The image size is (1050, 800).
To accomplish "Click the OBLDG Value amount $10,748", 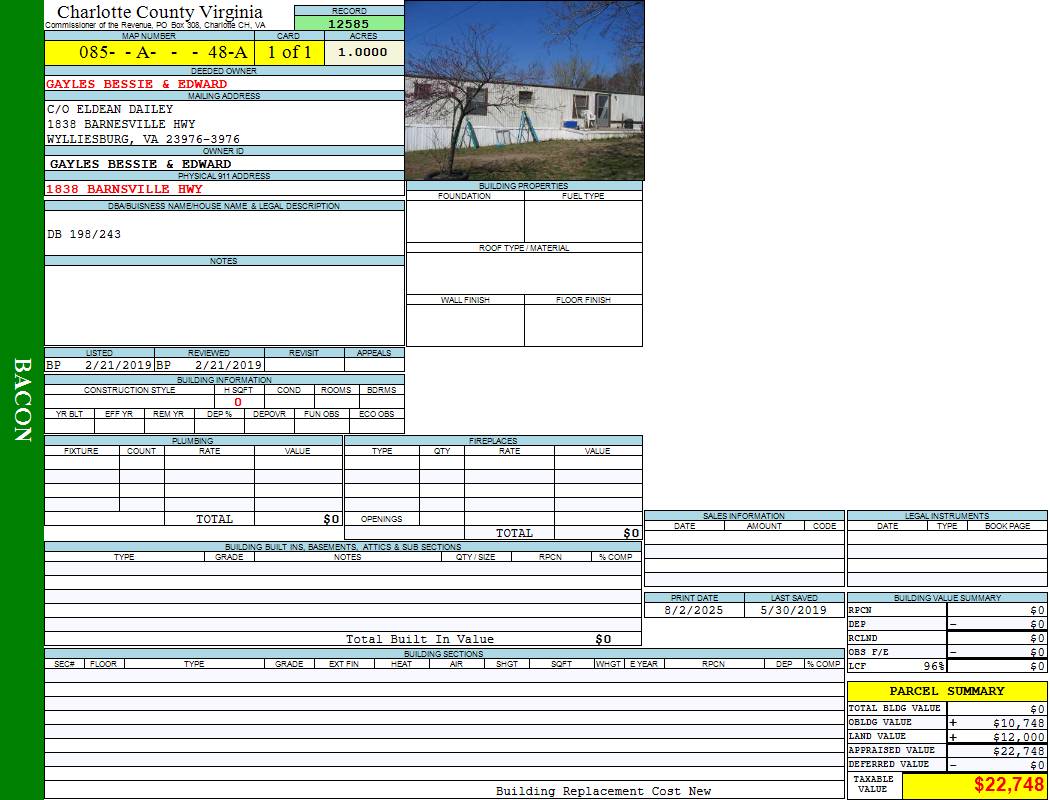I will tap(1018, 722).
